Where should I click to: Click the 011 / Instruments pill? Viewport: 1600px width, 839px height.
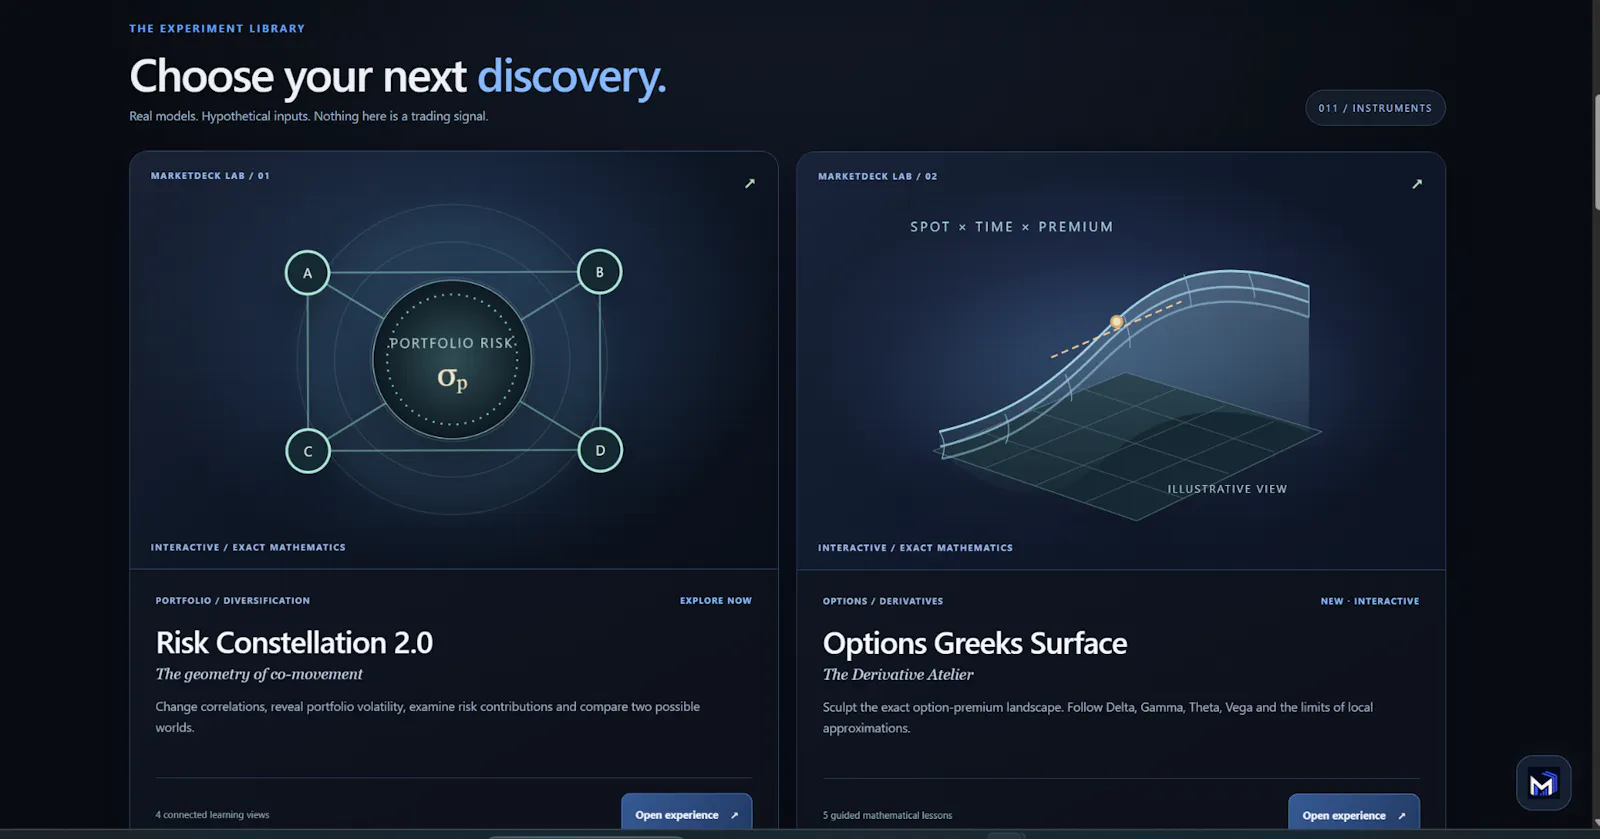pyautogui.click(x=1375, y=108)
